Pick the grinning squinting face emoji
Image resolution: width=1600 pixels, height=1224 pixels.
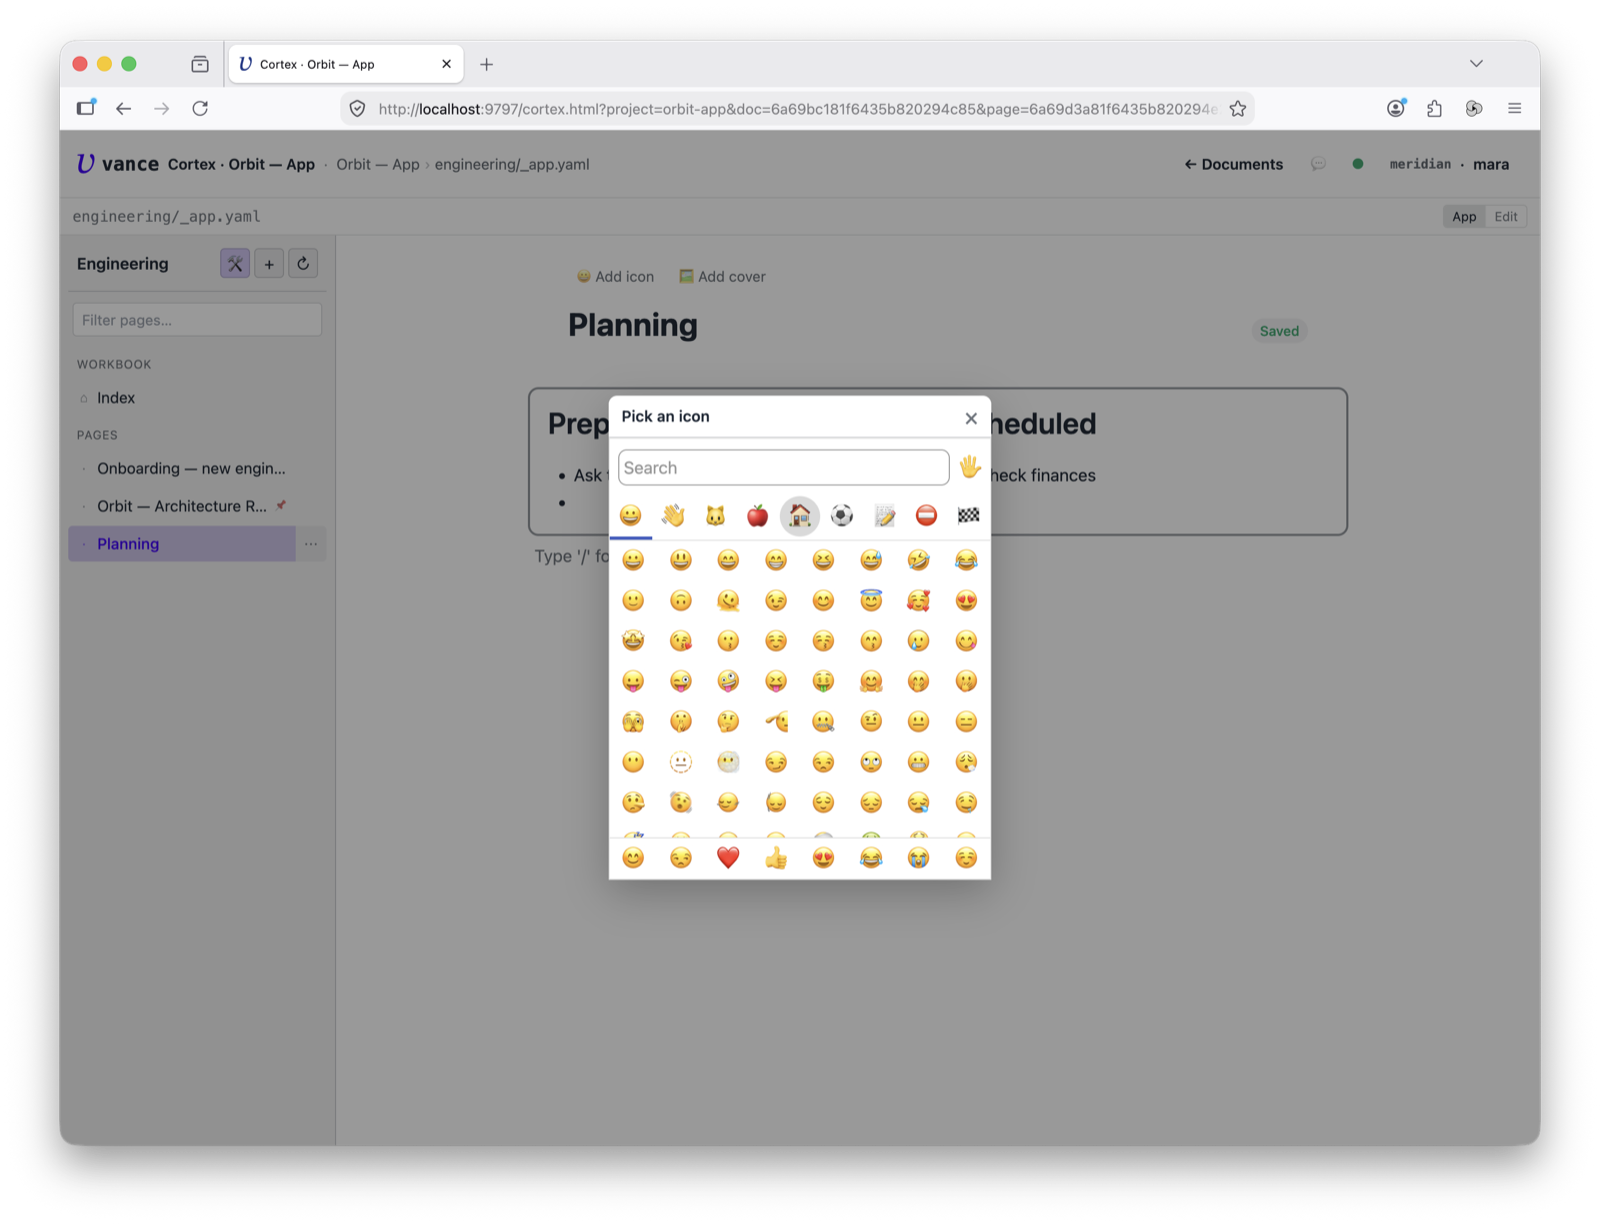pos(823,560)
